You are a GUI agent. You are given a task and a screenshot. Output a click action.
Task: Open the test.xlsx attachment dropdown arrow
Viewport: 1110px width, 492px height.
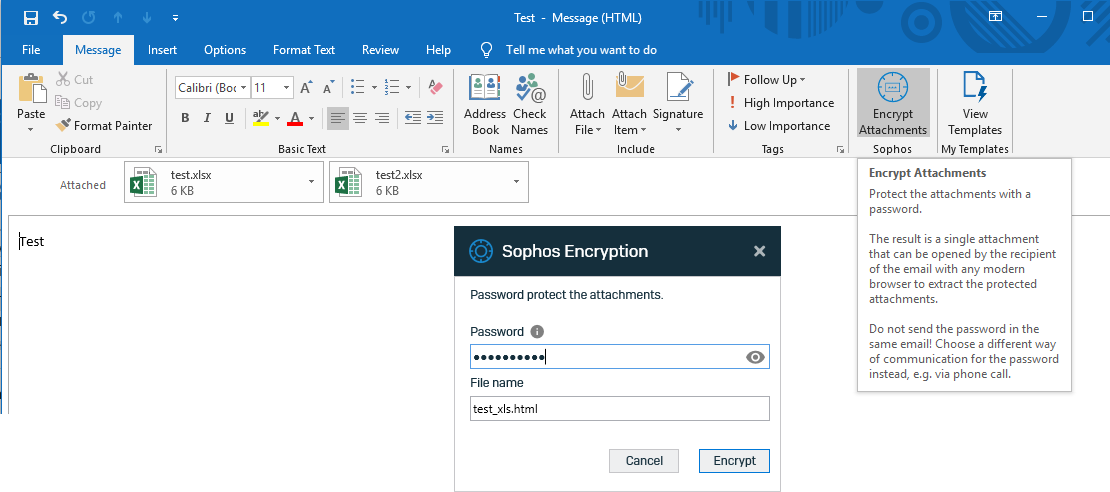point(311,182)
